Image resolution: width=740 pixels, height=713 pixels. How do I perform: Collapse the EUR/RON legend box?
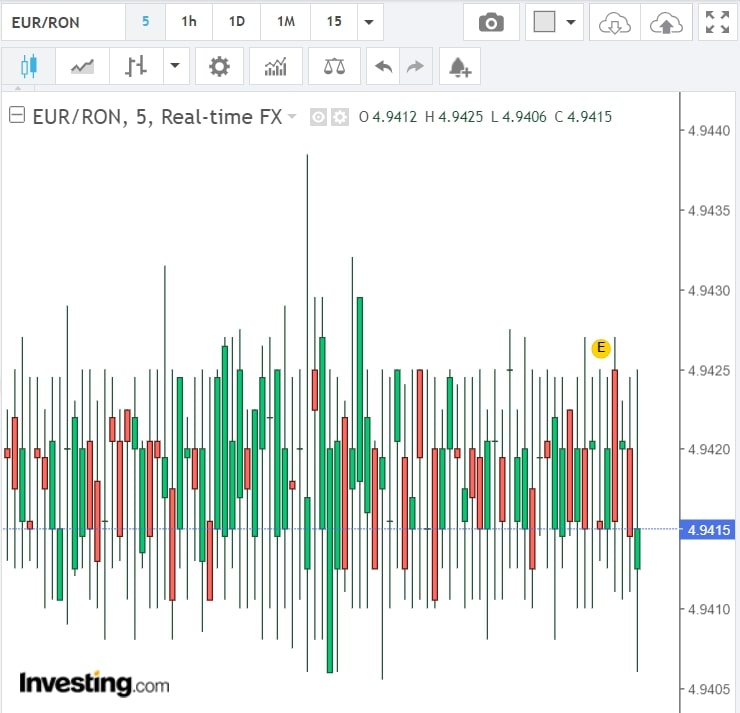tap(17, 116)
